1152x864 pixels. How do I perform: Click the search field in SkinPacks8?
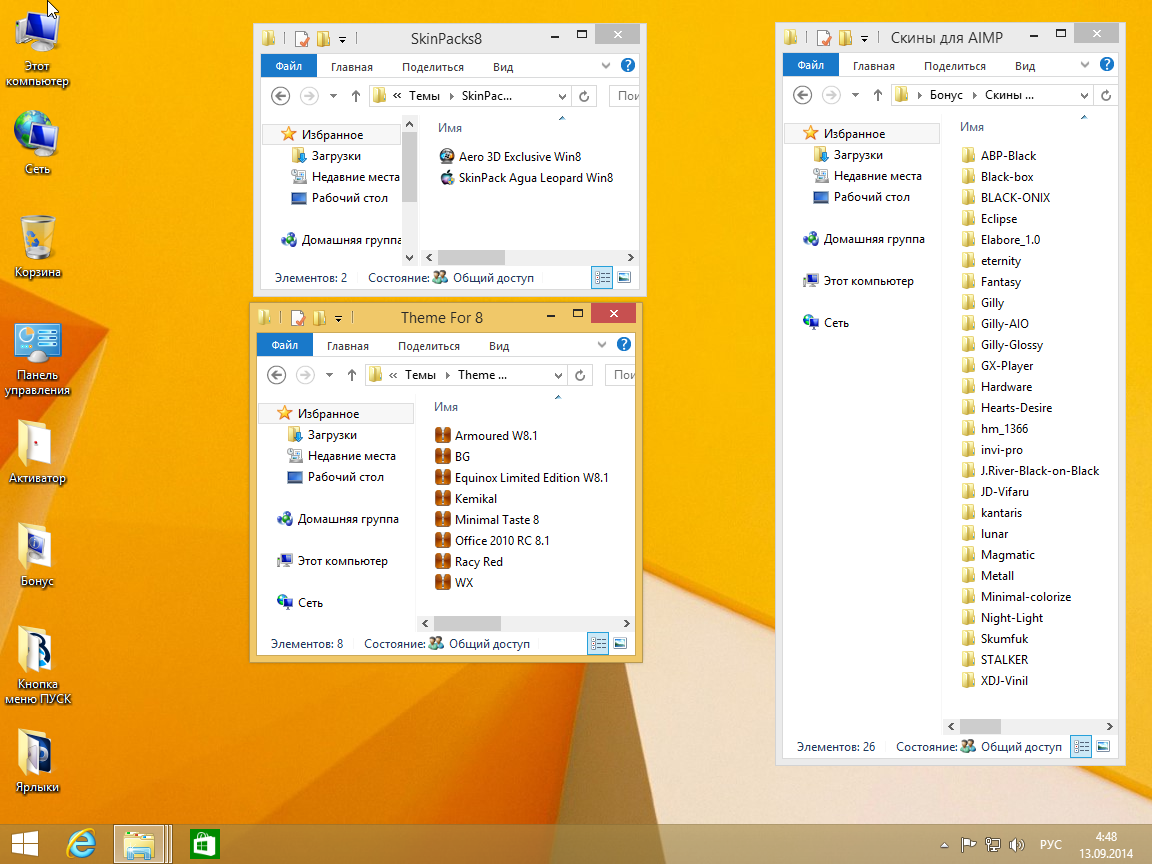pos(624,96)
